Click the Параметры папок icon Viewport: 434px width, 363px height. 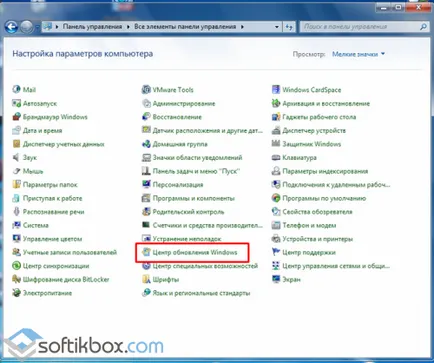pyautogui.click(x=16, y=185)
